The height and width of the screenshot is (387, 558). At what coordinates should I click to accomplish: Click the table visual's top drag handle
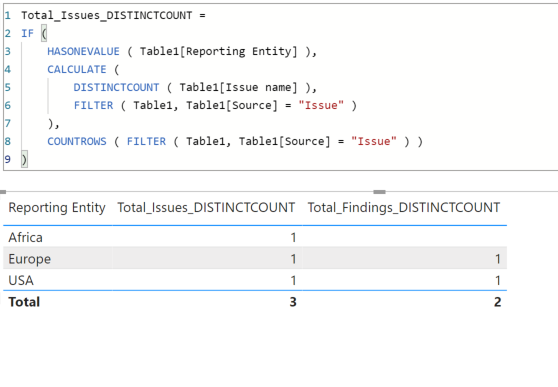(380, 192)
